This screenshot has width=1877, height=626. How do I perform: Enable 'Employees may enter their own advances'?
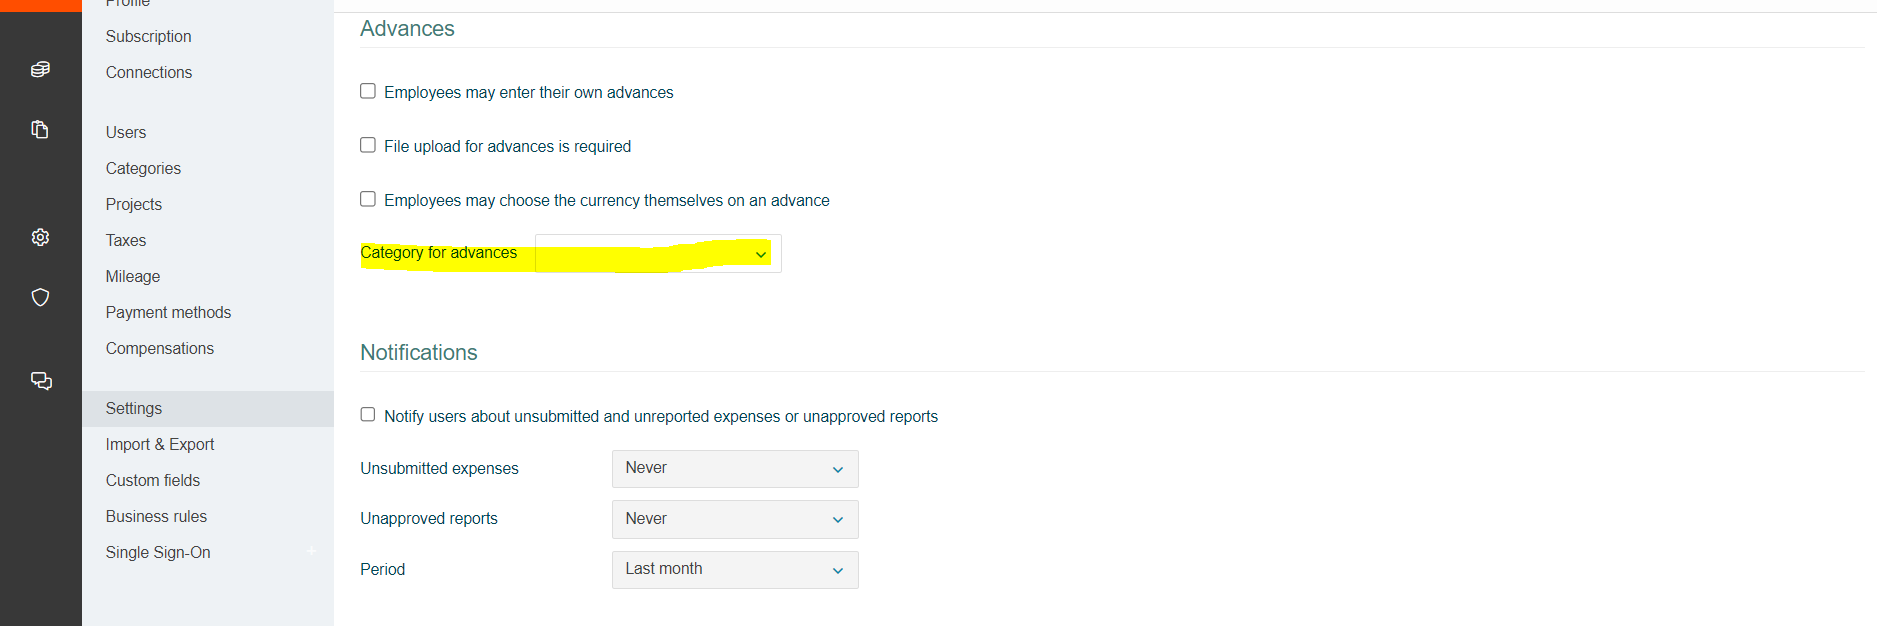368,91
